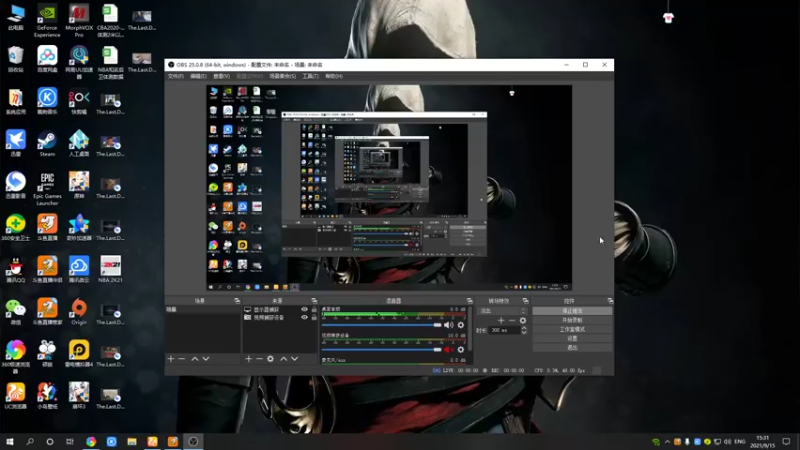Open Task View on the taskbar
800x450 pixels.
pos(70,442)
